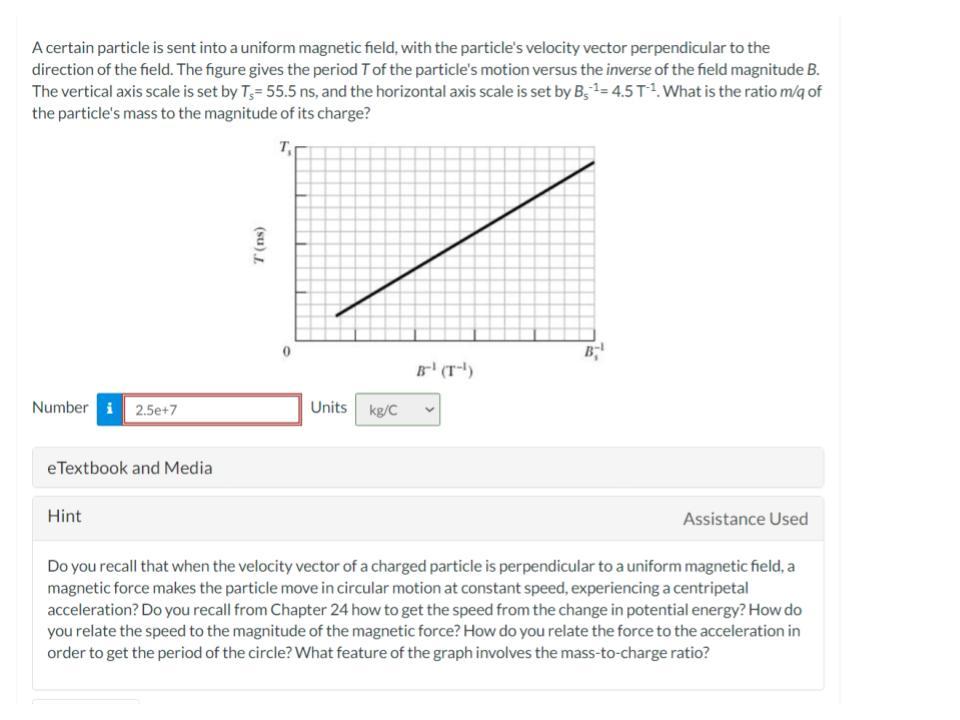Click the blue info icon beside Number field
The height and width of the screenshot is (720, 960).
click(109, 407)
